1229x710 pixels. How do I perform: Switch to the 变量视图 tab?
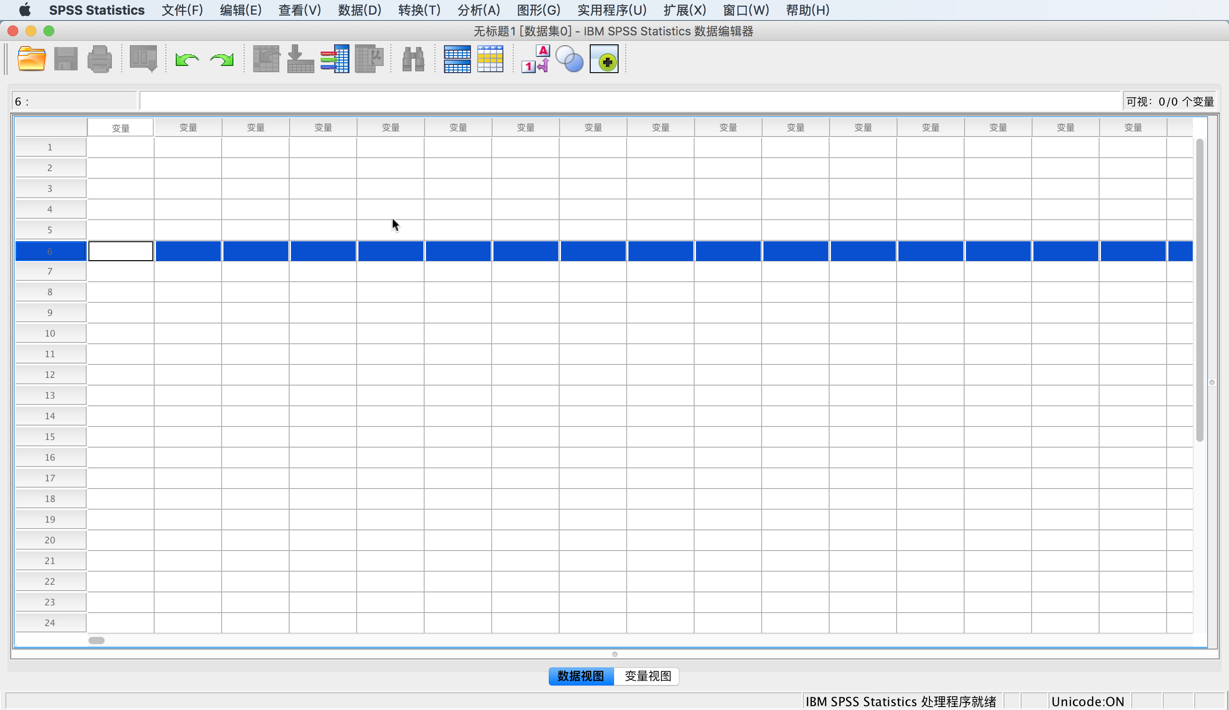click(647, 676)
